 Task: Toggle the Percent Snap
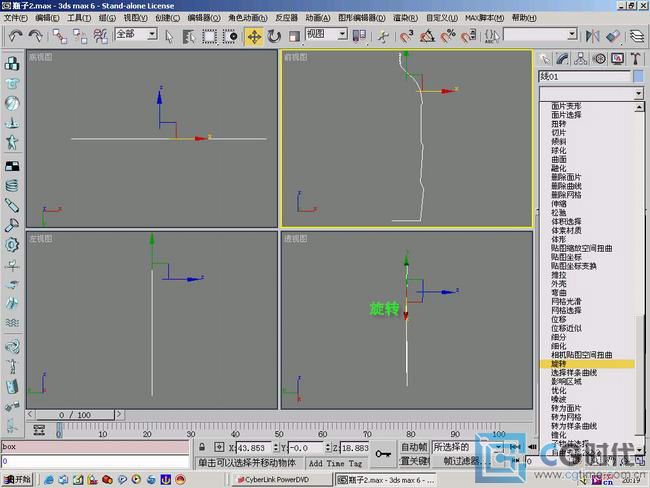point(448,36)
